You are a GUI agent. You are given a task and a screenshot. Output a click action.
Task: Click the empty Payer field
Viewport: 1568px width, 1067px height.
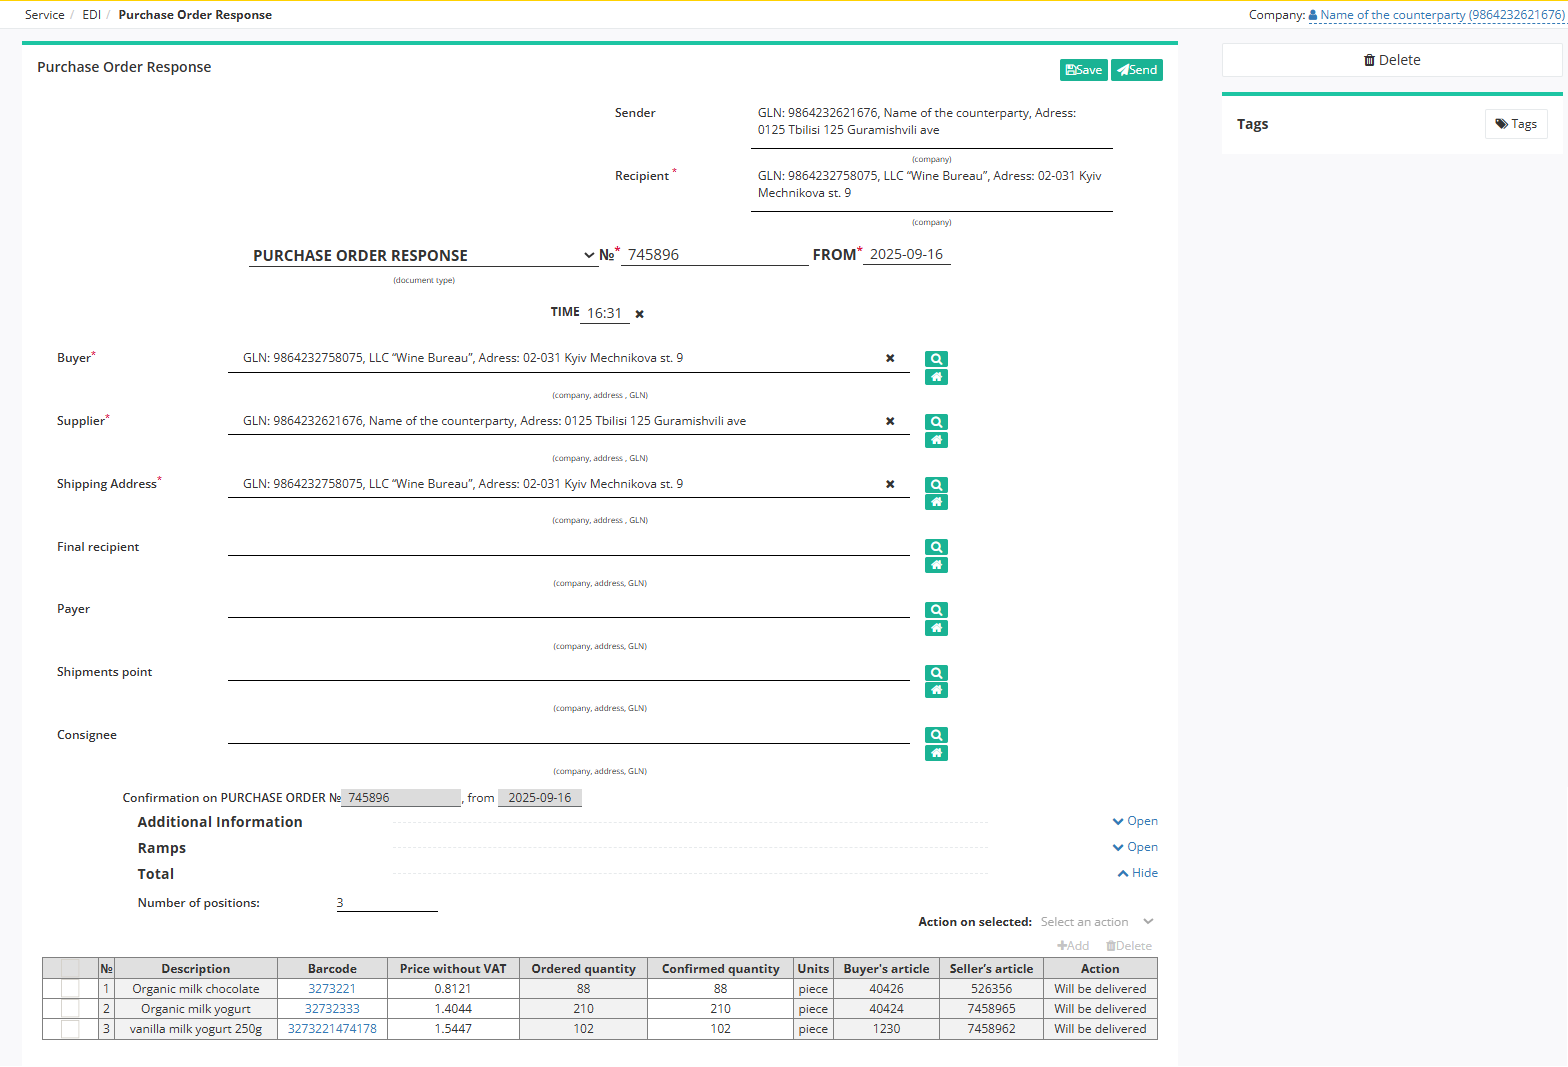[568, 608]
